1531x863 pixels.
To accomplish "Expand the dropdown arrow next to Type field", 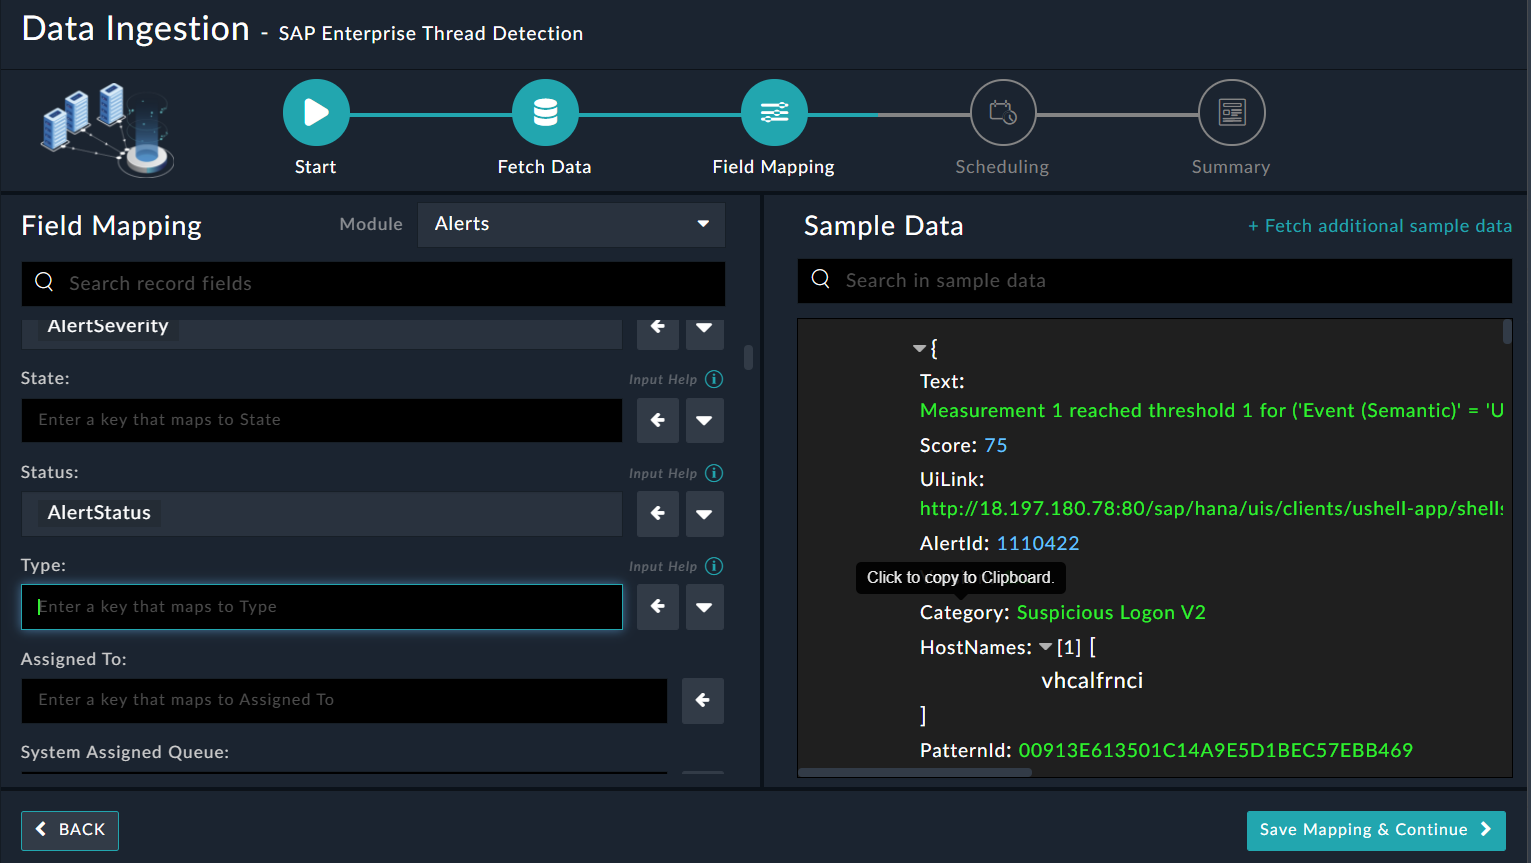I will pyautogui.click(x=704, y=607).
